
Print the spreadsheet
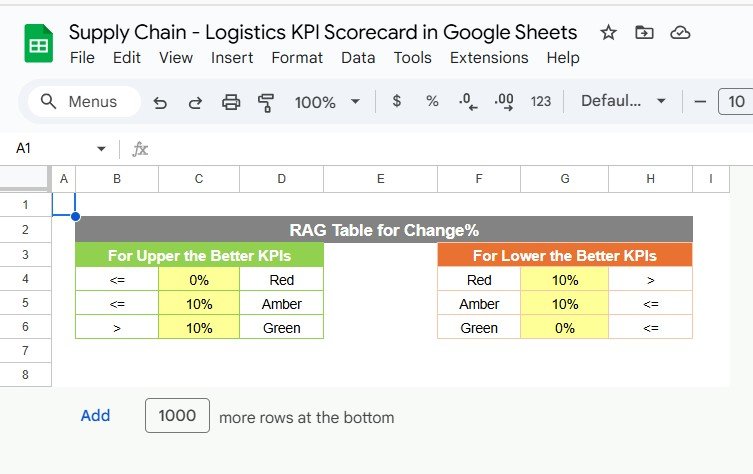click(x=231, y=102)
